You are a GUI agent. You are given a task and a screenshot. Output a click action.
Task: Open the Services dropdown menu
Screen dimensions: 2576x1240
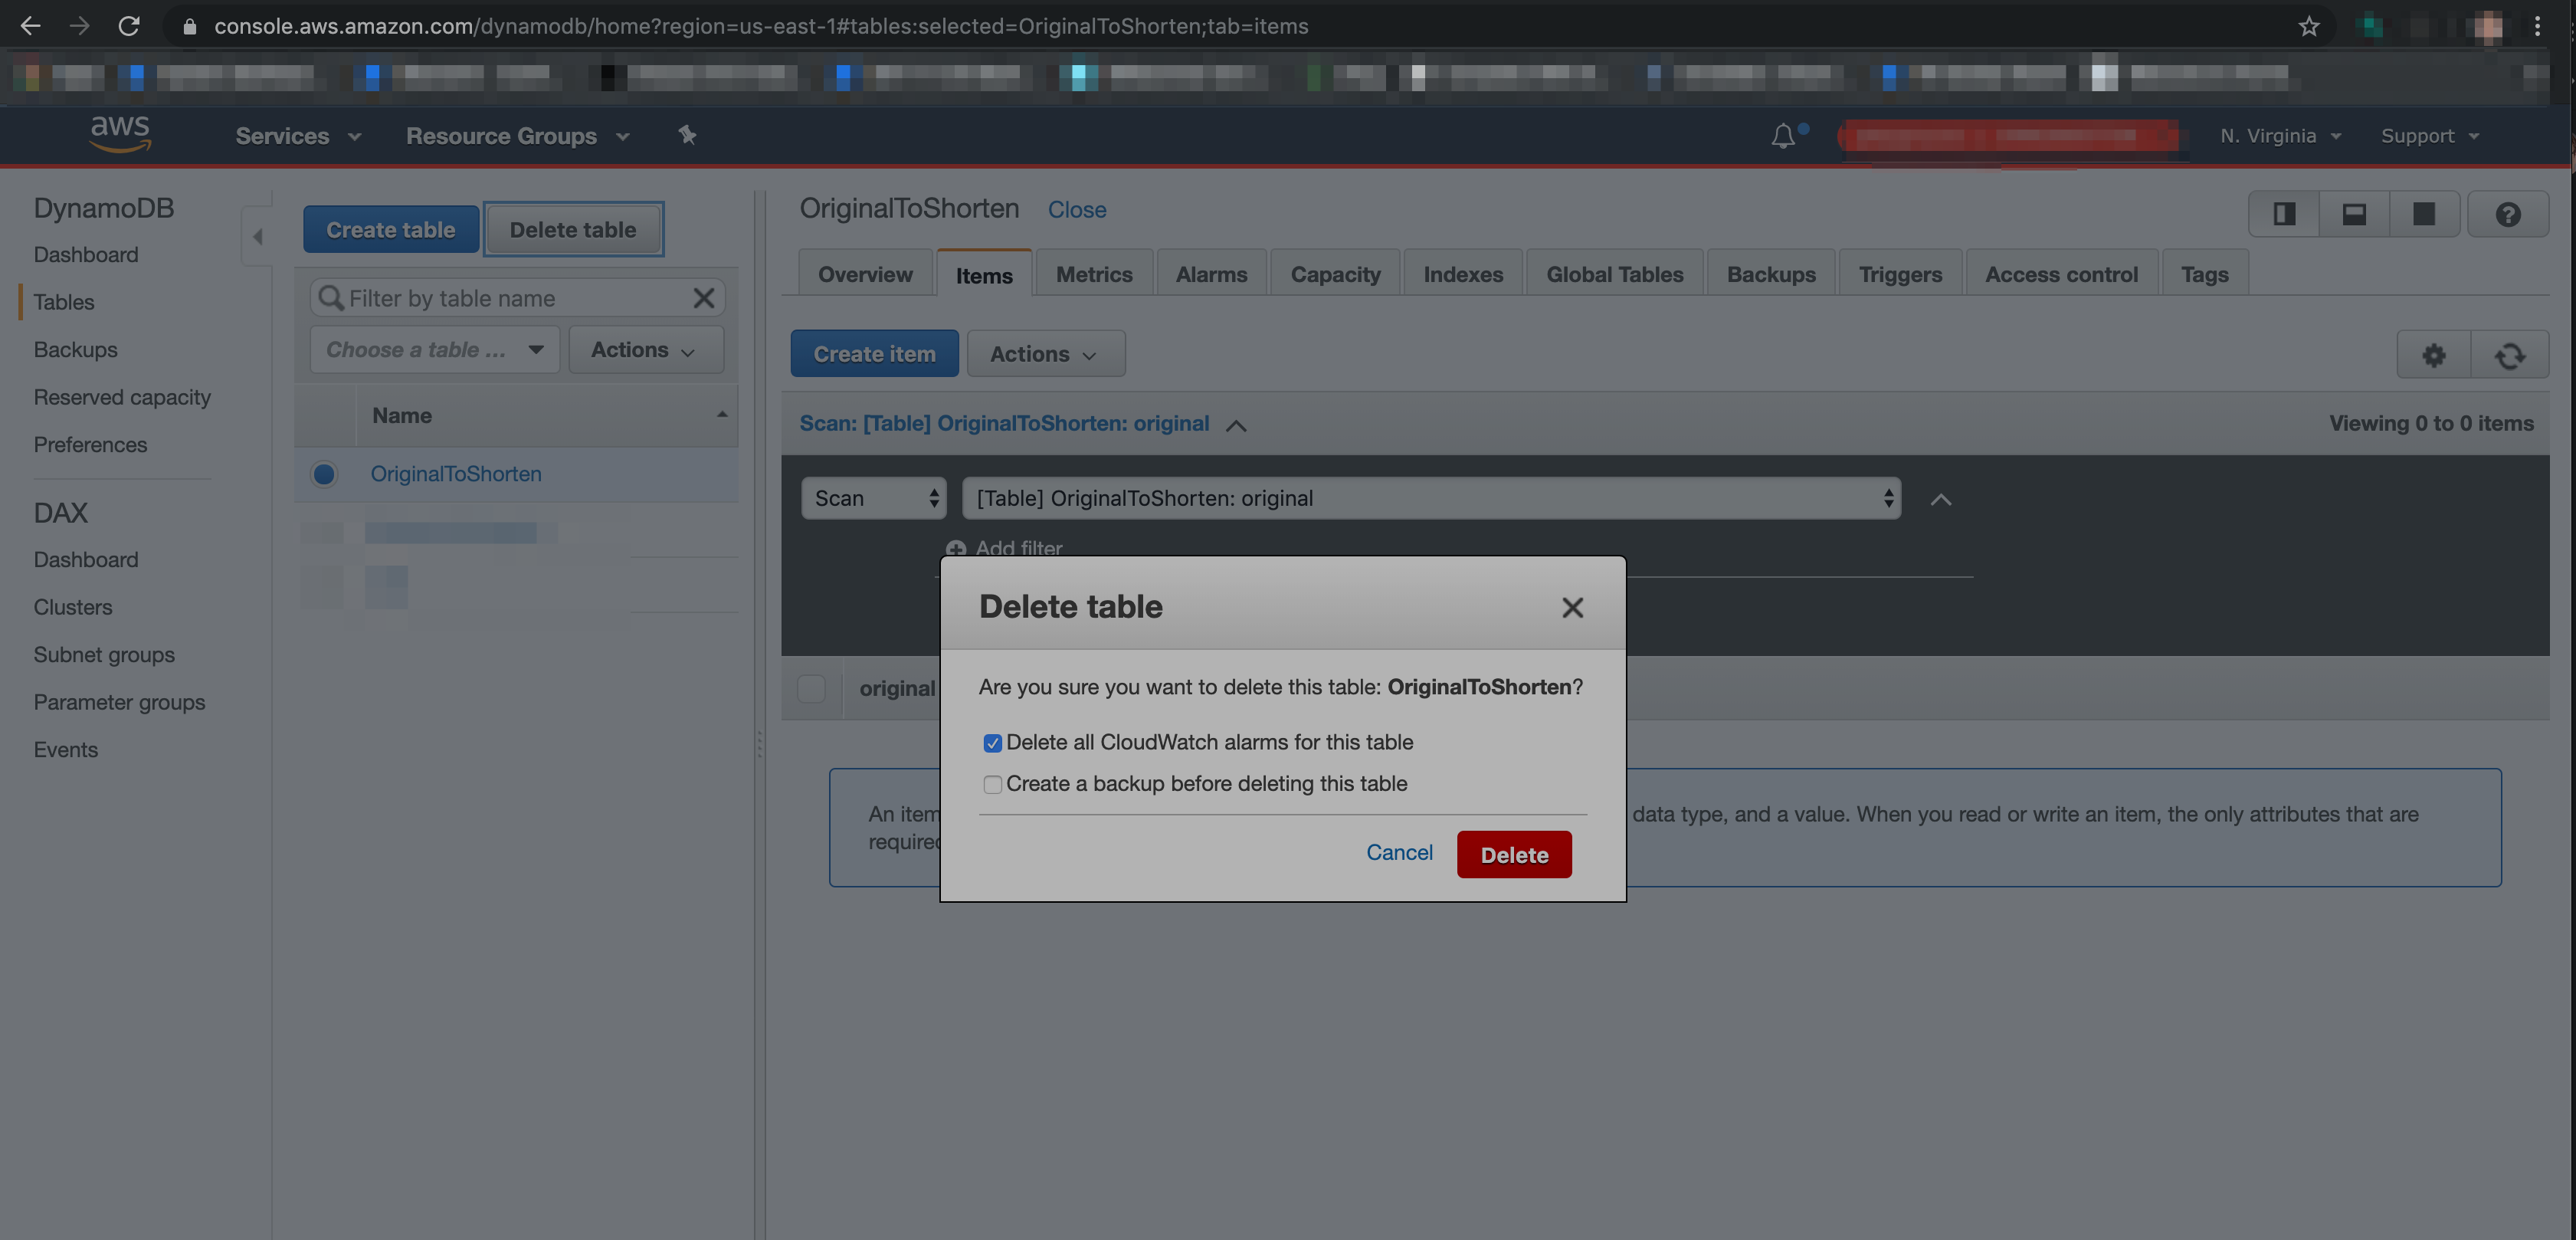[298, 135]
